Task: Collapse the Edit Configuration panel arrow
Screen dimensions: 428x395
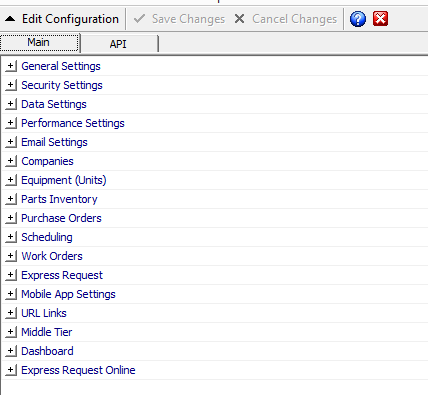Action: coord(10,19)
